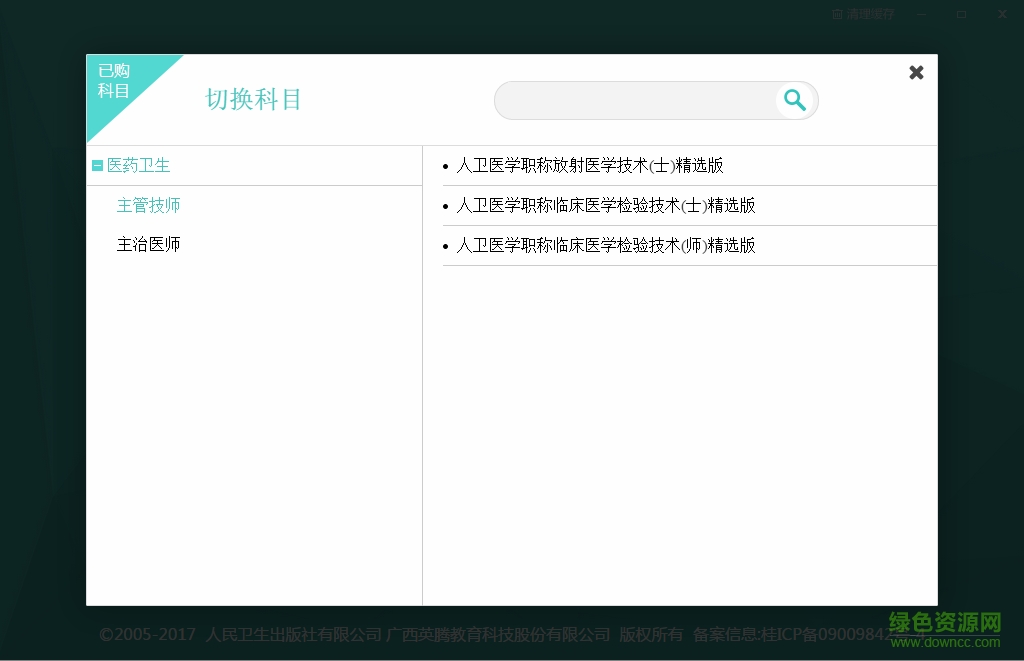Viewport: 1024px width, 661px height.
Task: Click the 切换科目 dialog title
Action: click(253, 99)
